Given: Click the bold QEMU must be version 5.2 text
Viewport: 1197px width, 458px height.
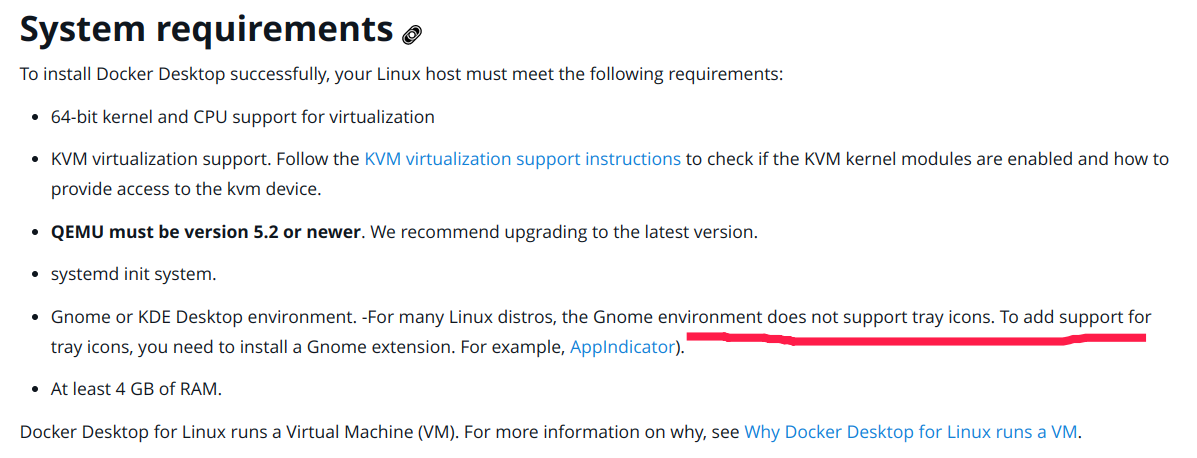Looking at the screenshot, I should 205,232.
